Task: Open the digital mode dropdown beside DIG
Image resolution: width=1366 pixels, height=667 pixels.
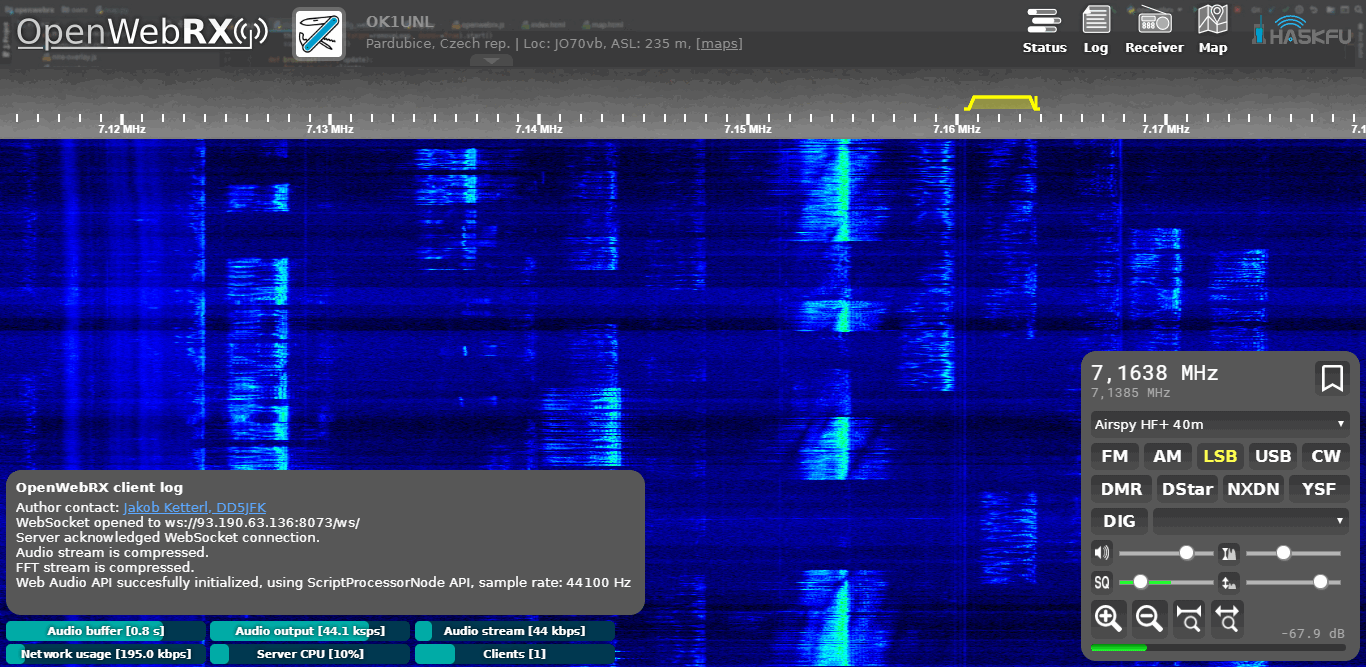Action: 1250,521
